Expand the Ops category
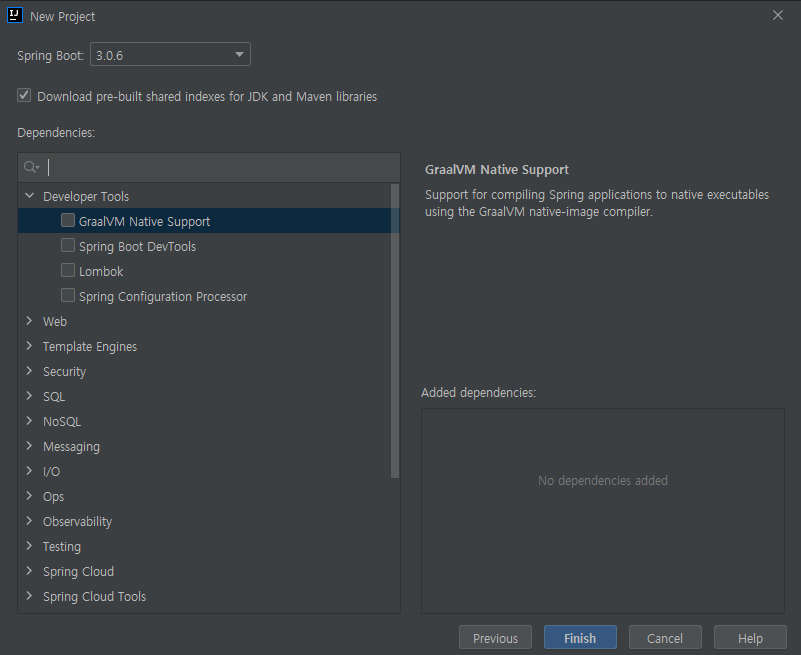801x655 pixels. click(x=30, y=496)
